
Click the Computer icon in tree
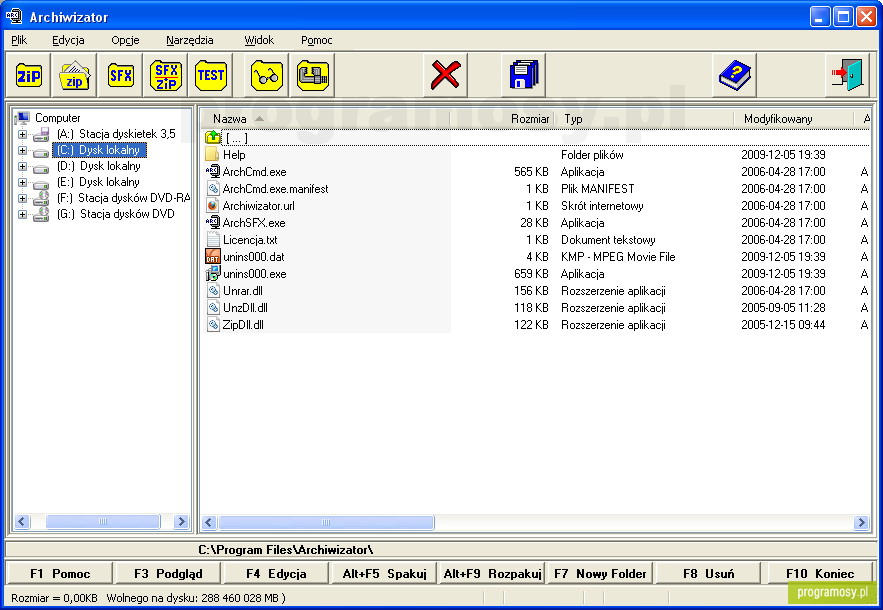tap(23, 118)
